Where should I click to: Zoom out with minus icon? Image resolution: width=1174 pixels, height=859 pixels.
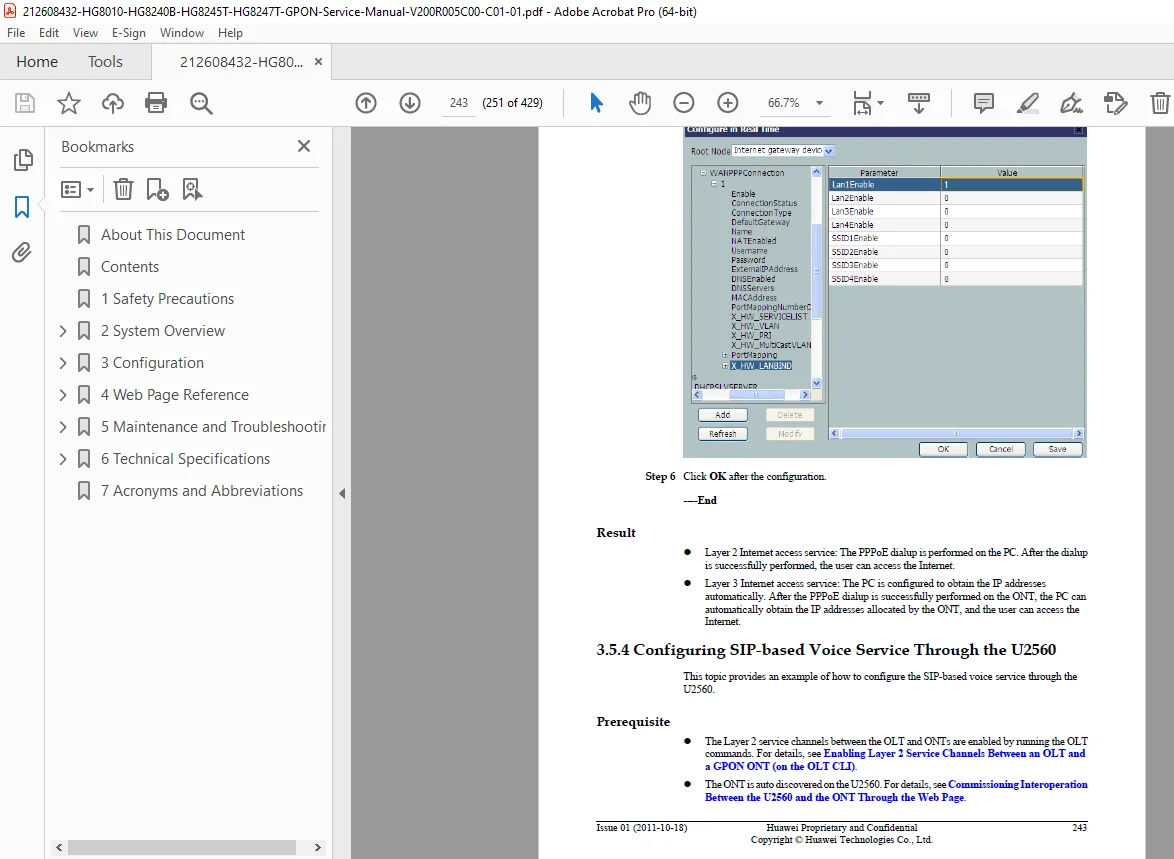point(684,103)
